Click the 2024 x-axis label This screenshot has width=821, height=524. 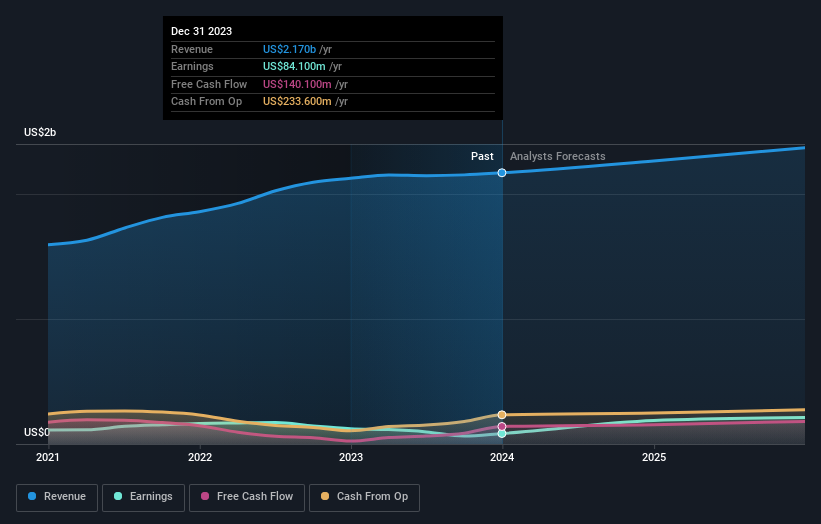pyautogui.click(x=502, y=457)
